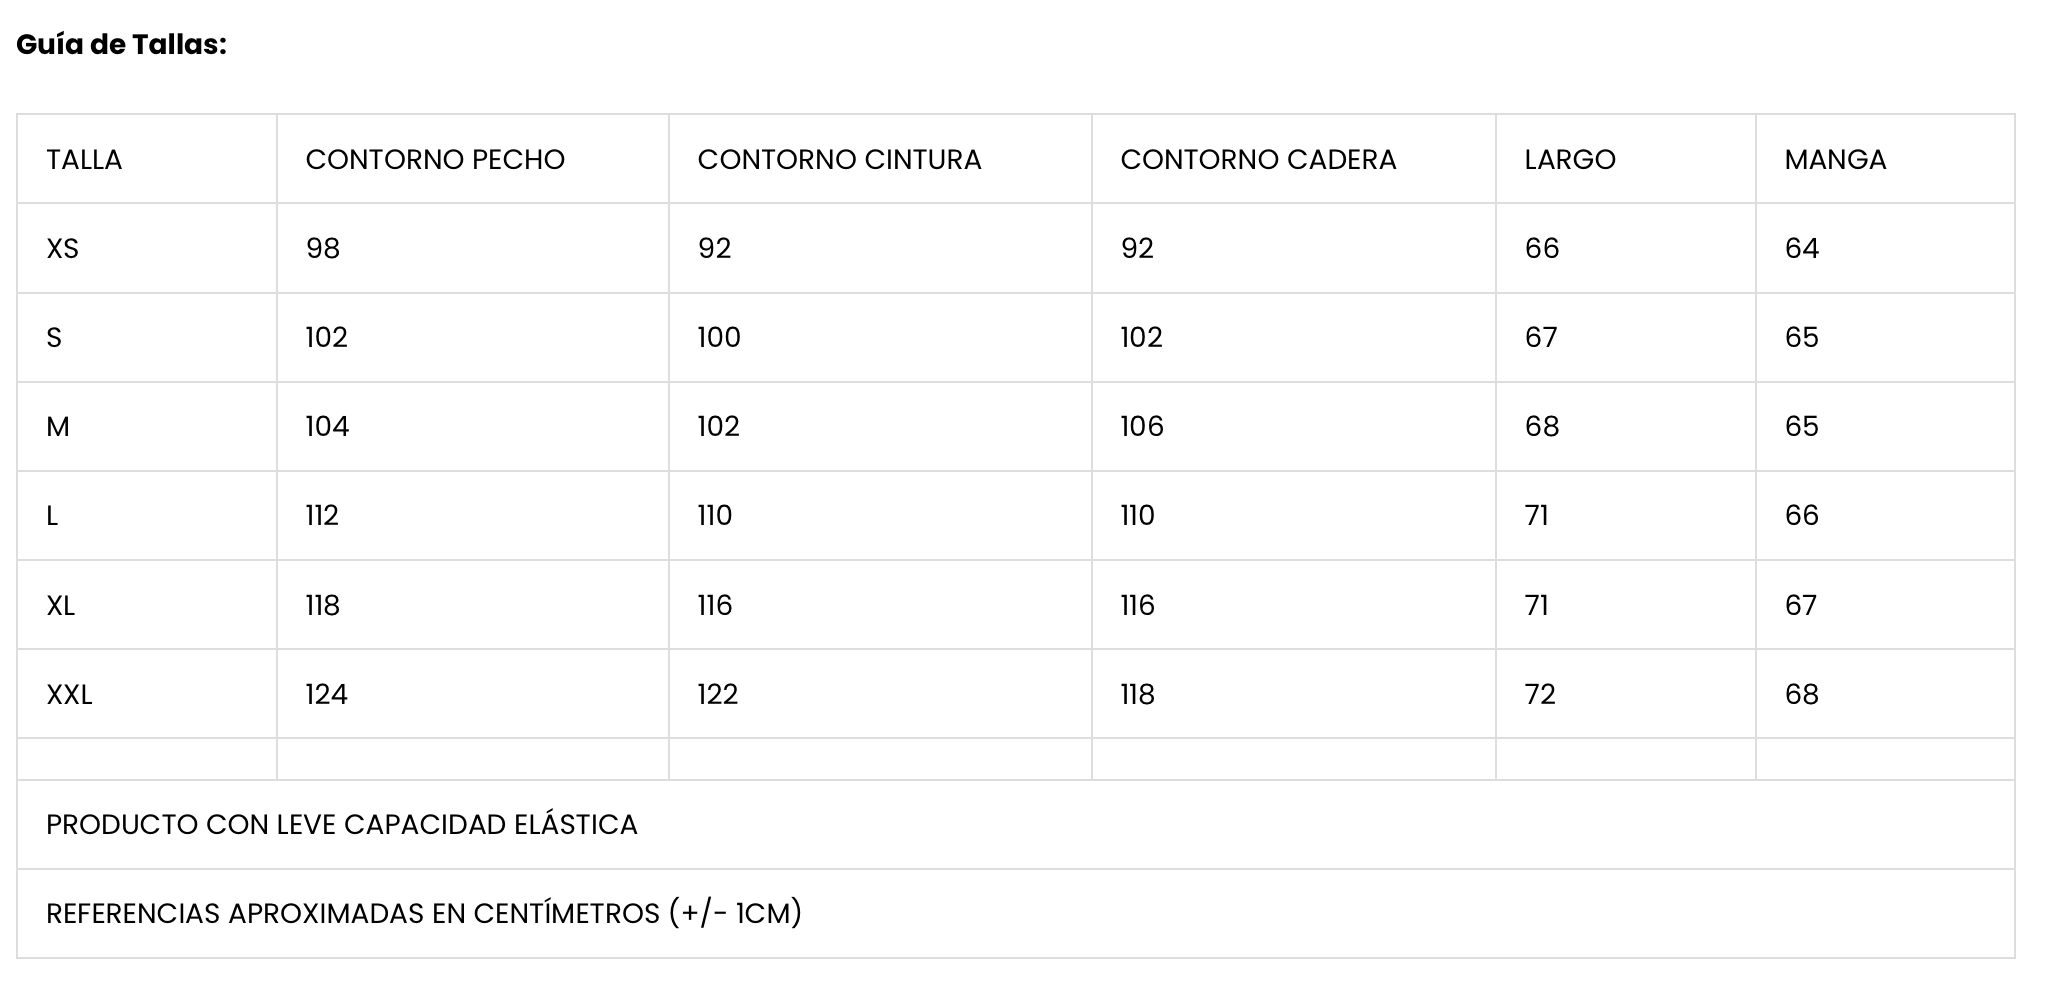Select the TALLA column header

click(x=84, y=160)
